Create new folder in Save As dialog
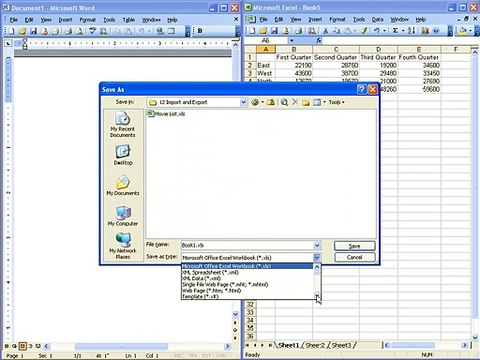 click(x=306, y=102)
